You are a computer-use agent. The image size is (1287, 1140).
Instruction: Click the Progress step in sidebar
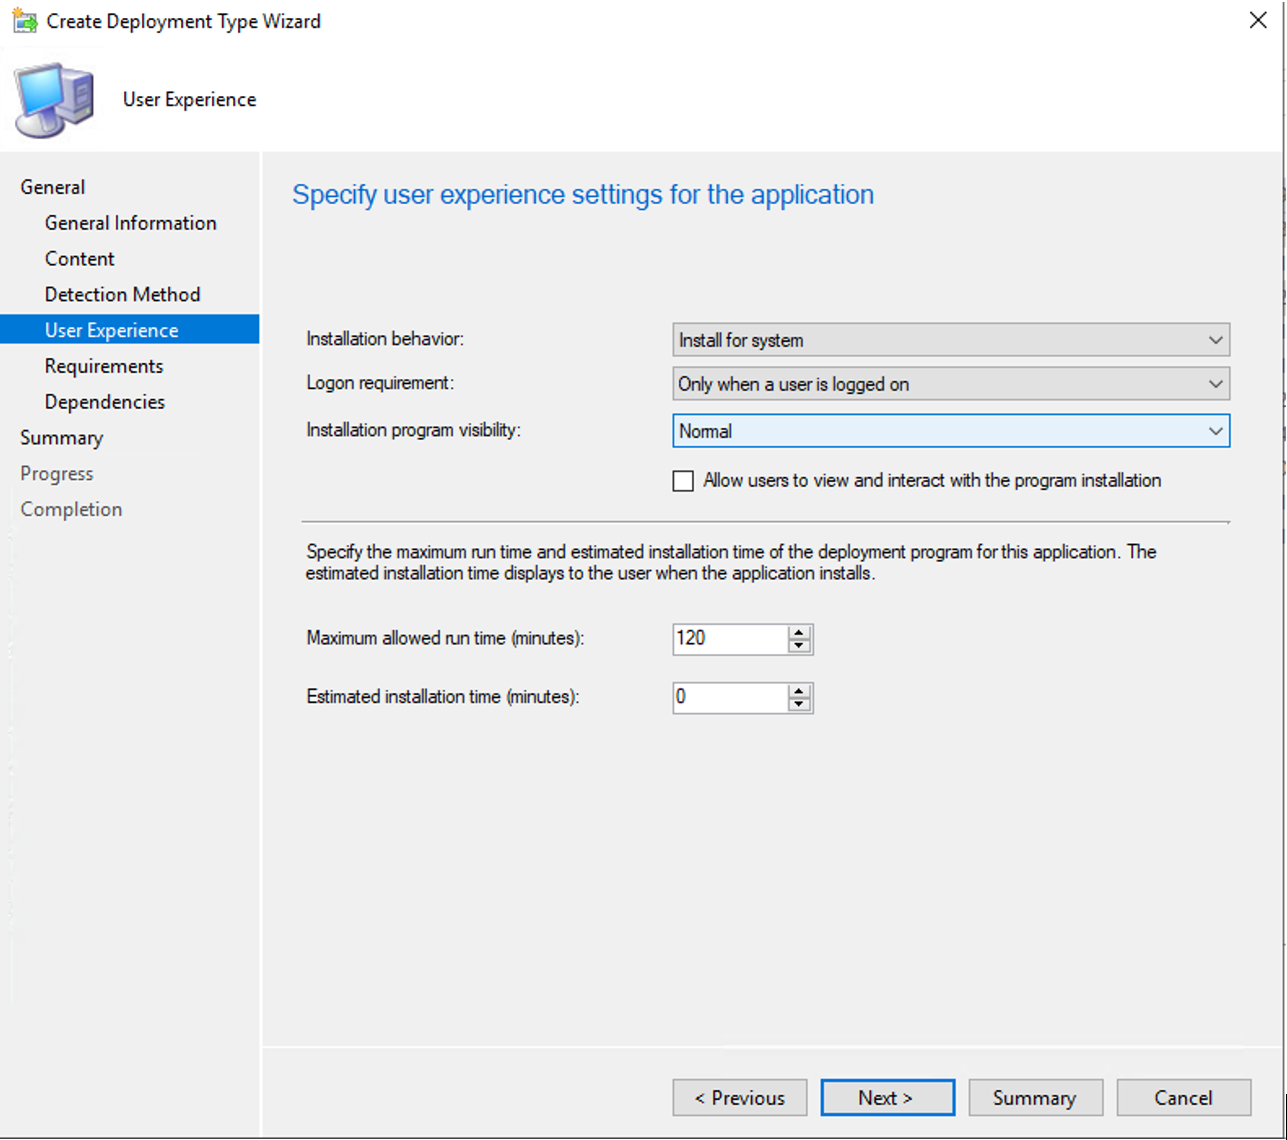[57, 474]
